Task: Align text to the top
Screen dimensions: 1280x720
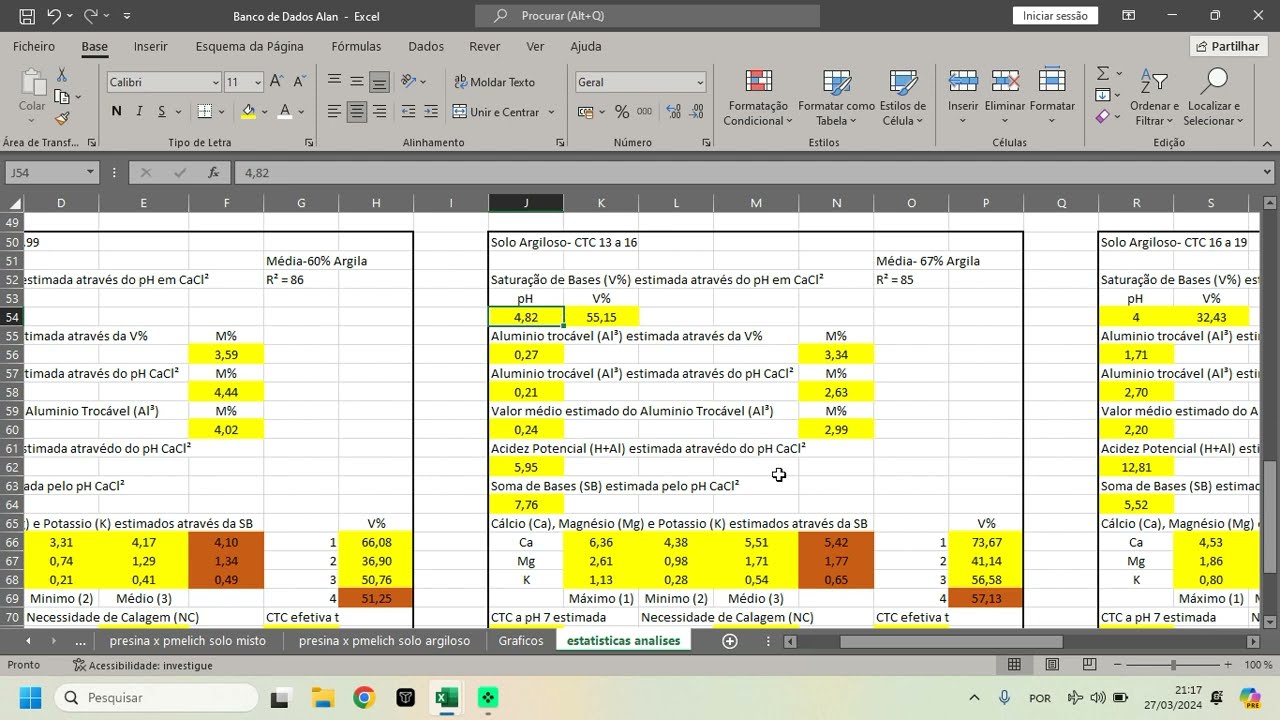Action: [x=335, y=82]
